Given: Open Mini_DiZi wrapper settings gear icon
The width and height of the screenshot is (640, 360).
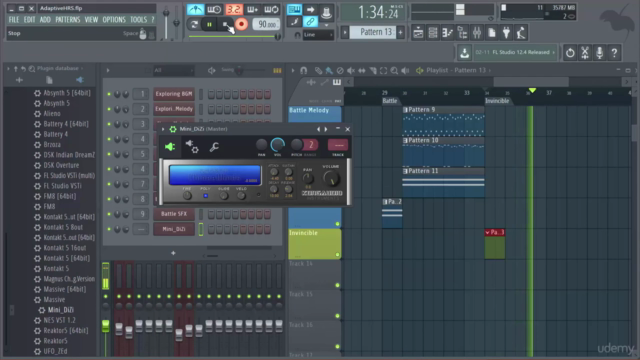Looking at the screenshot, I should pyautogui.click(x=192, y=147).
